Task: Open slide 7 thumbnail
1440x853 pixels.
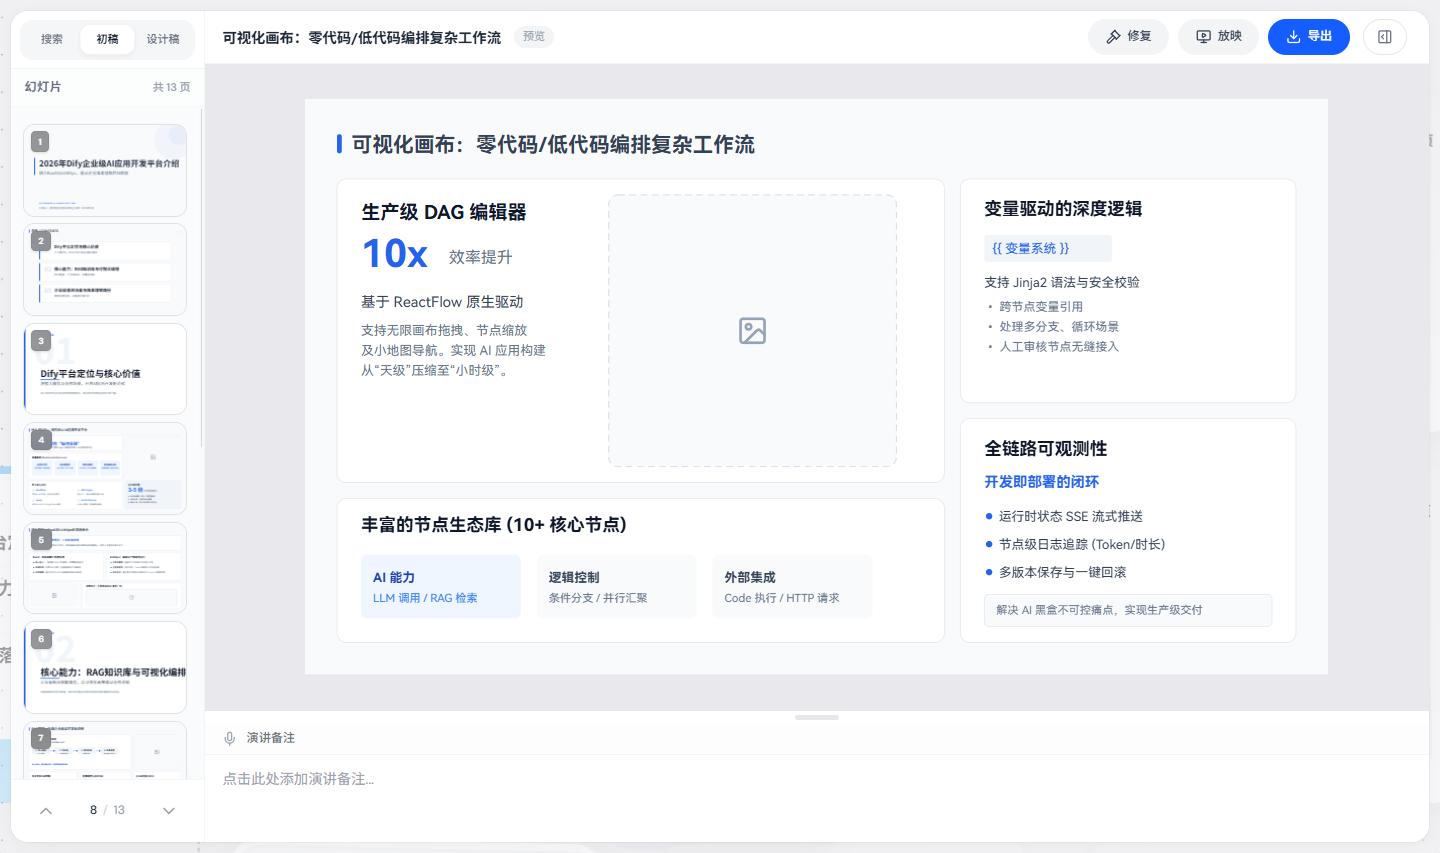Action: pos(105,750)
